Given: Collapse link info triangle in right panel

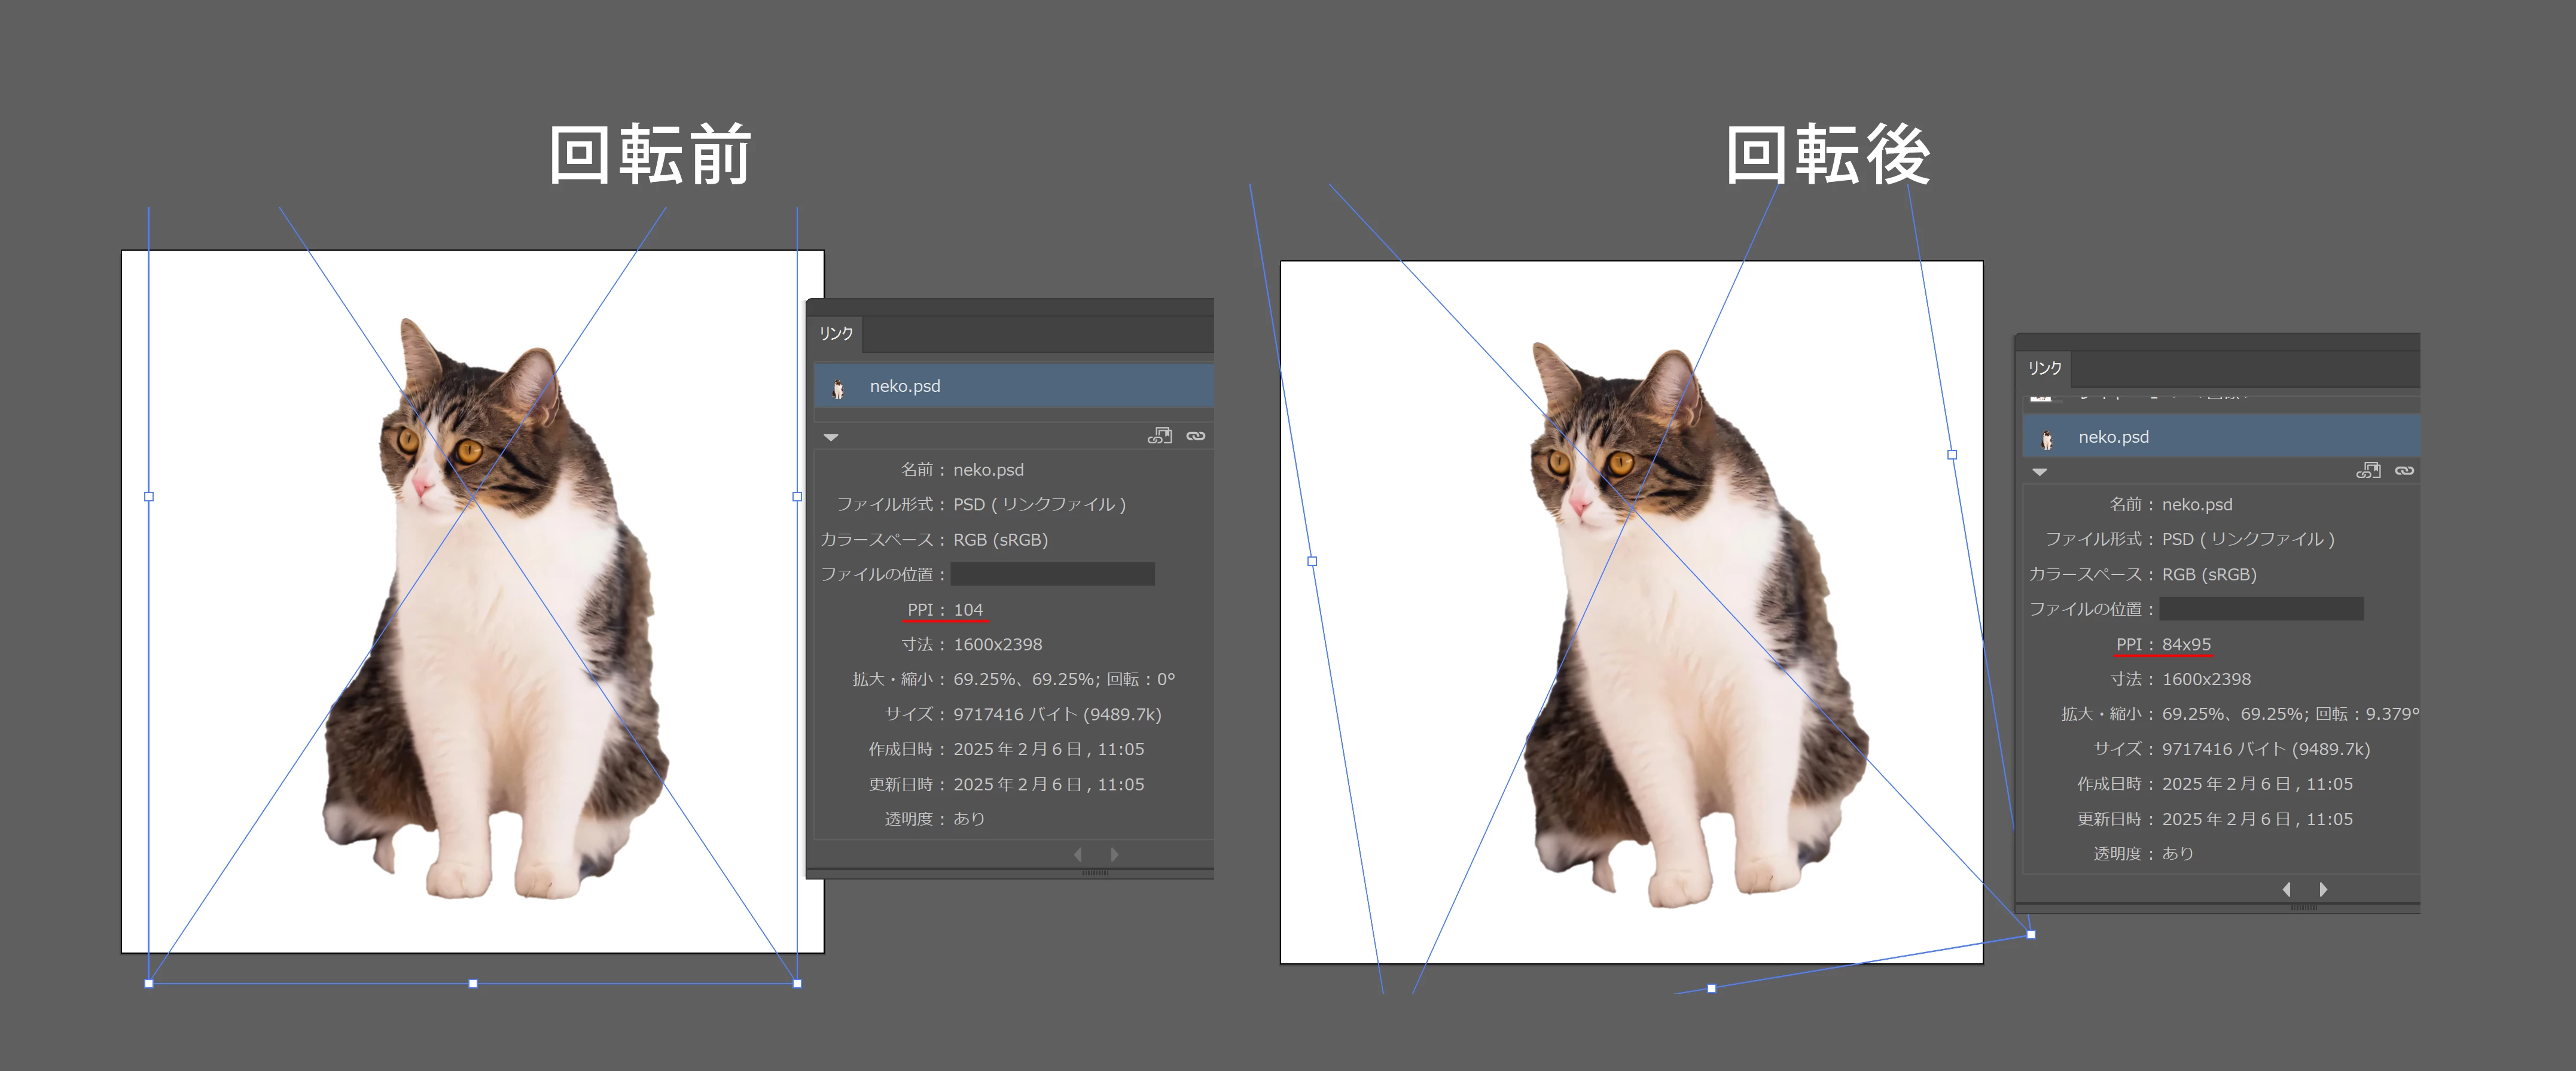Looking at the screenshot, I should coord(2040,472).
